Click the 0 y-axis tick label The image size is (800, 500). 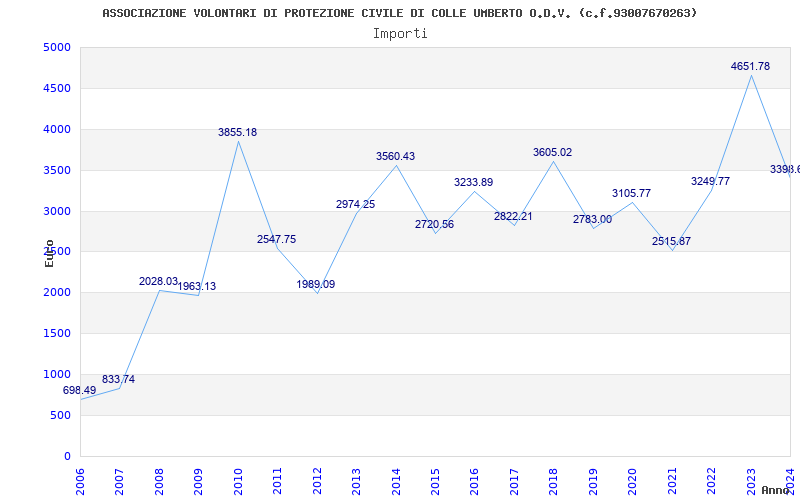click(68, 456)
